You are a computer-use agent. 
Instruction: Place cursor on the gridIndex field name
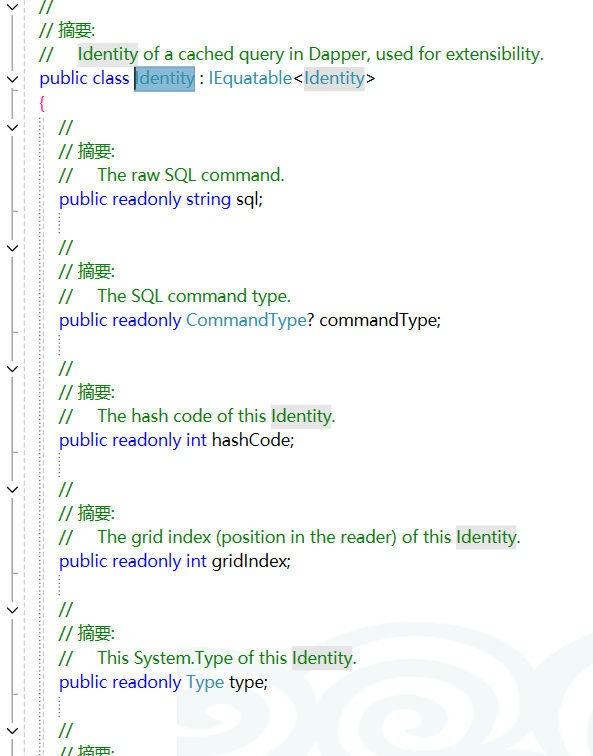249,561
